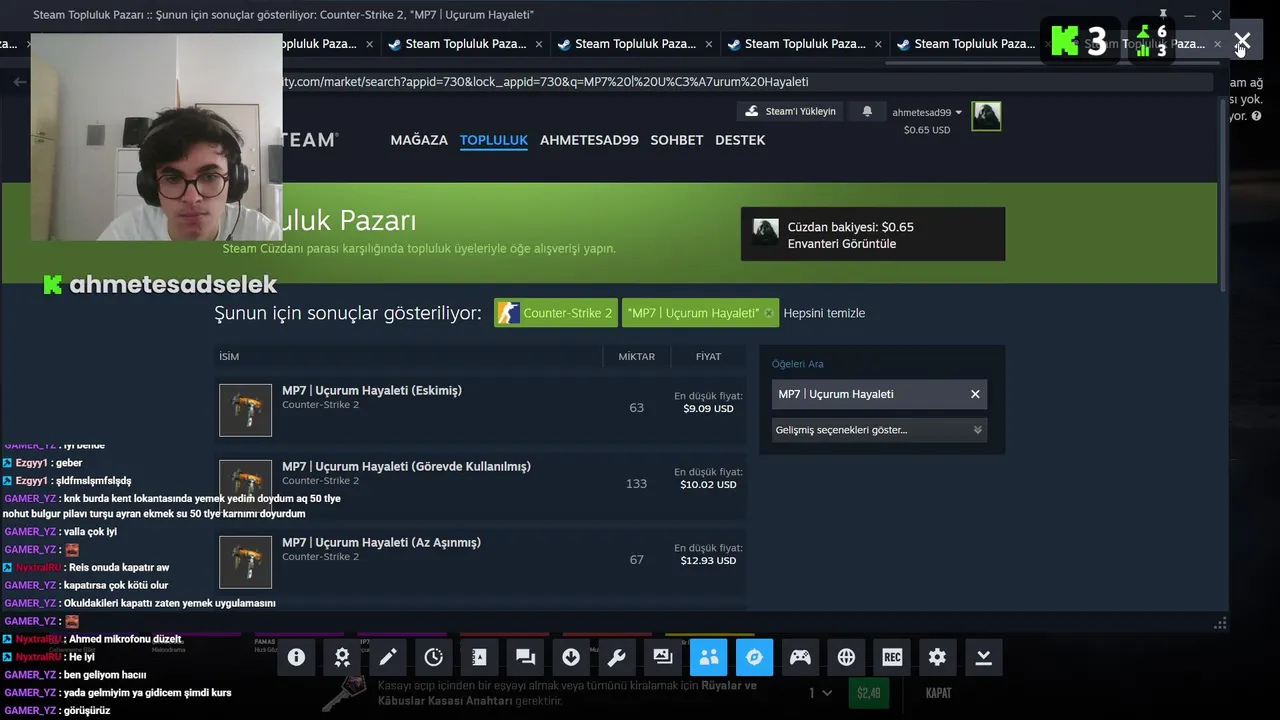This screenshot has height=720, width=1280.
Task: Open the guides book icon
Action: pyautogui.click(x=479, y=657)
